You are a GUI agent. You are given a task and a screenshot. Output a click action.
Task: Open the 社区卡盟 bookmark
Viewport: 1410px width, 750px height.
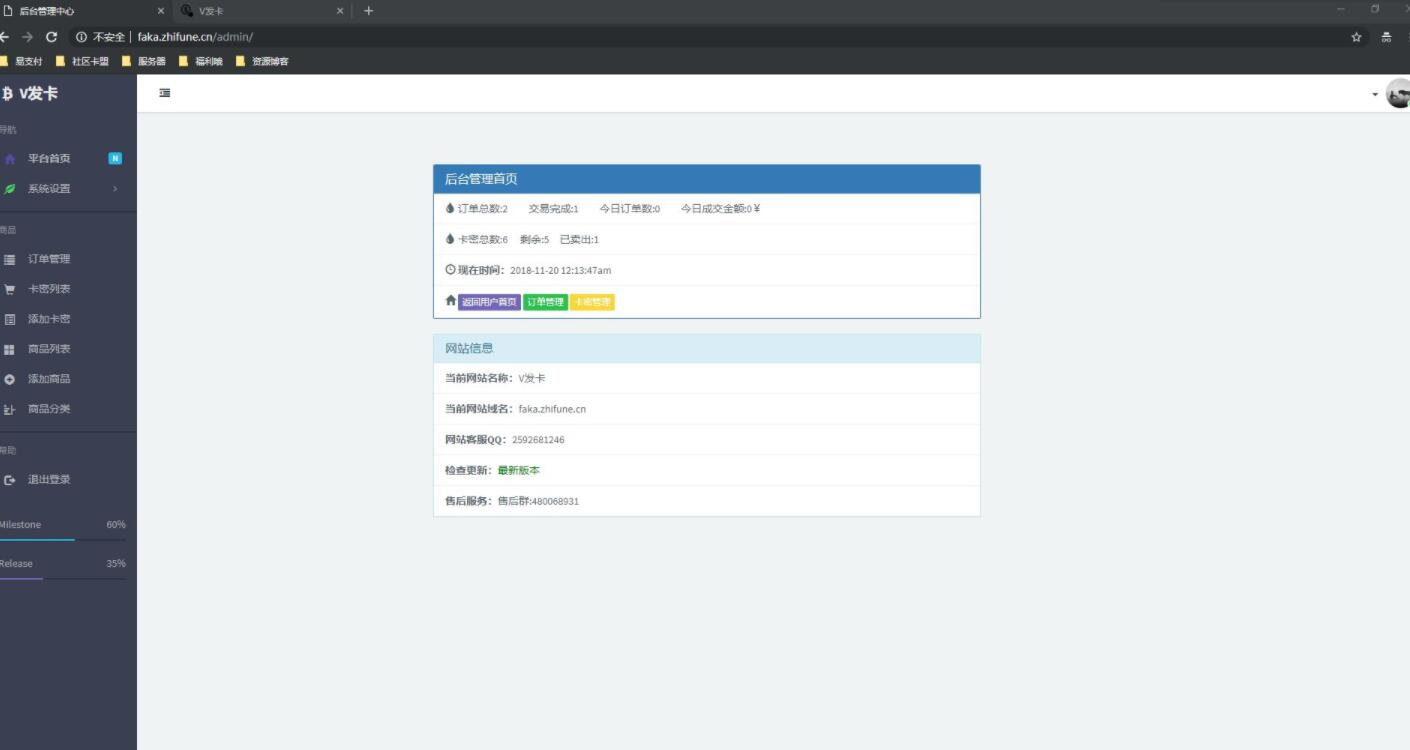coord(82,61)
